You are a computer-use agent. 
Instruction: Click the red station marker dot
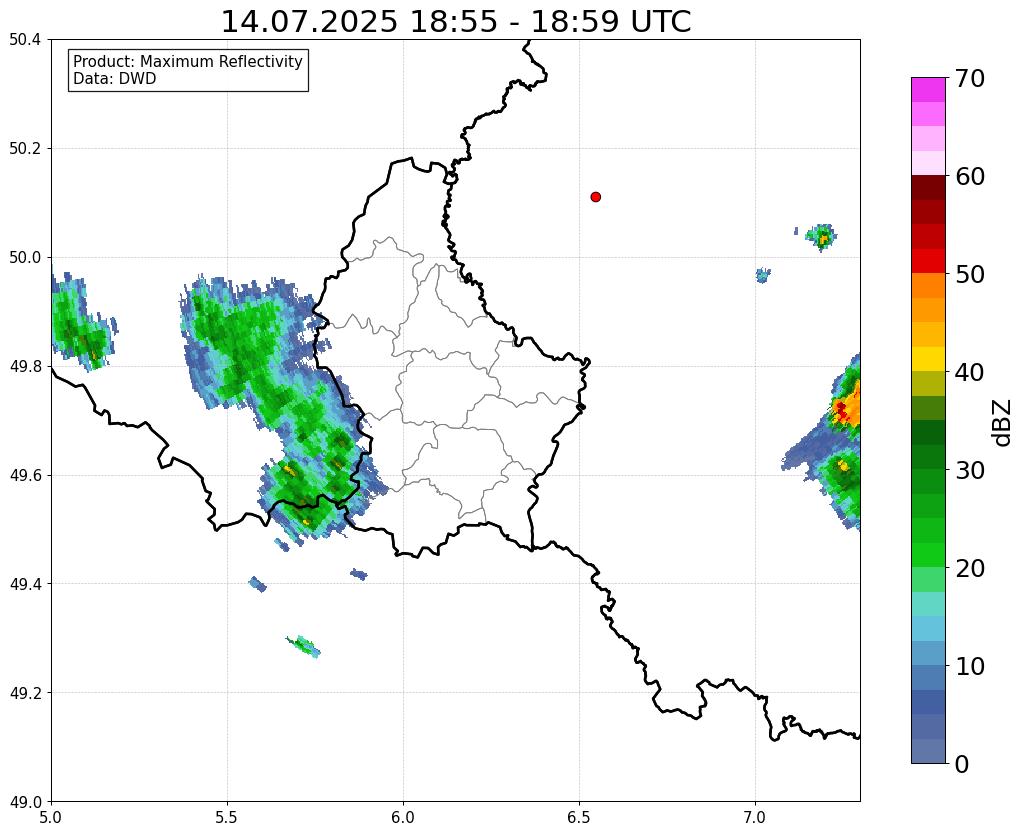click(595, 197)
